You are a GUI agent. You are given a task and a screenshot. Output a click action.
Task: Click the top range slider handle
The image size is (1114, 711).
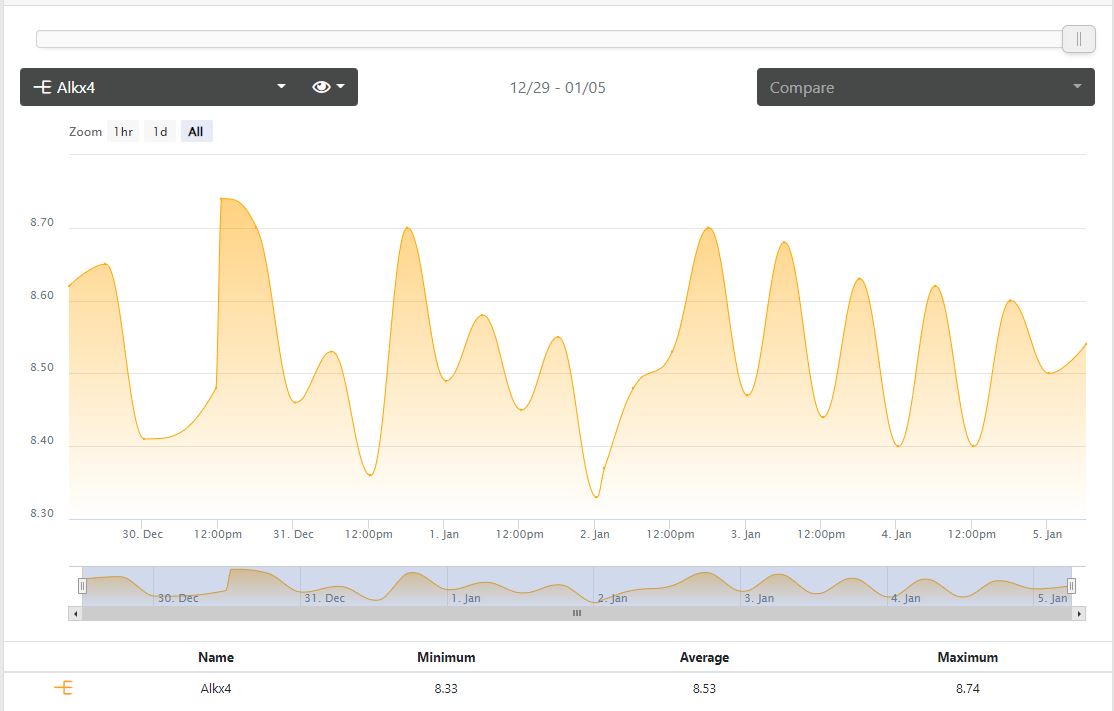tap(1078, 39)
